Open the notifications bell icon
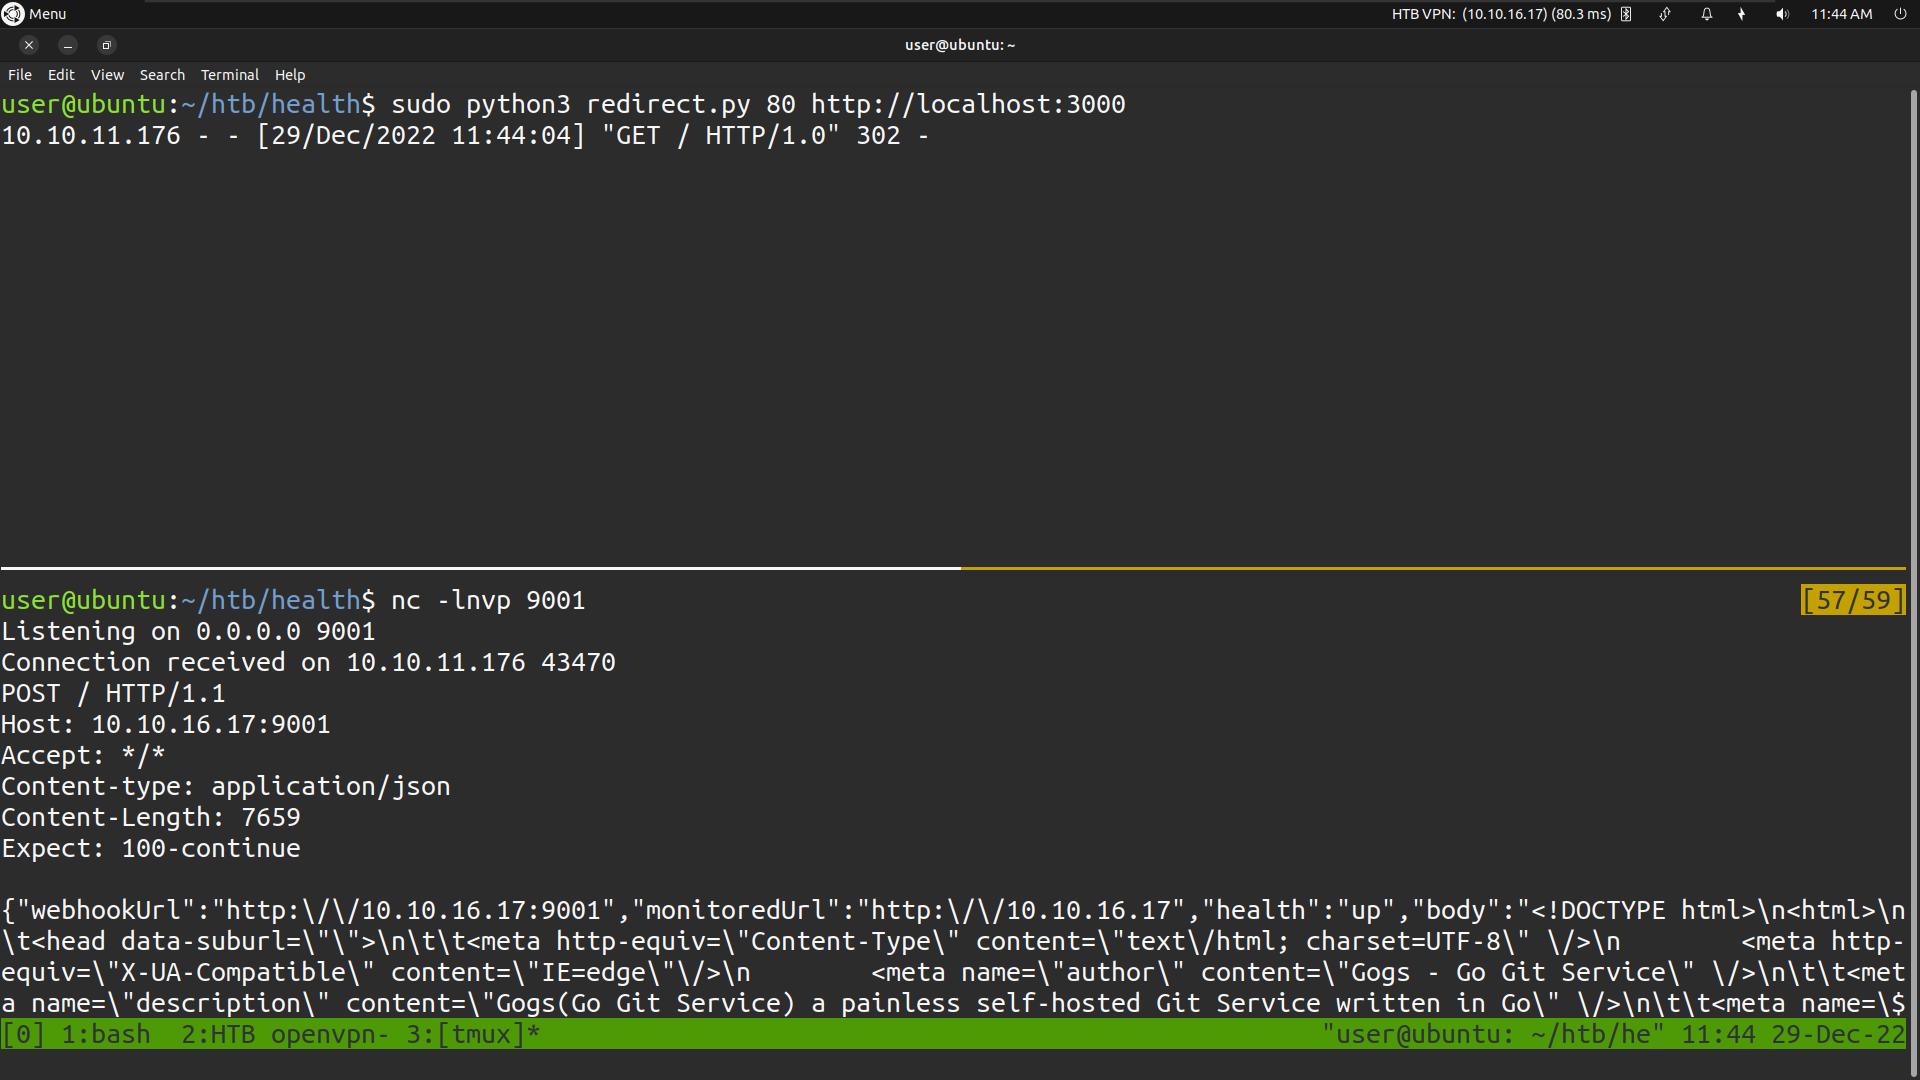Screen dimensions: 1920x1080 1707,14
